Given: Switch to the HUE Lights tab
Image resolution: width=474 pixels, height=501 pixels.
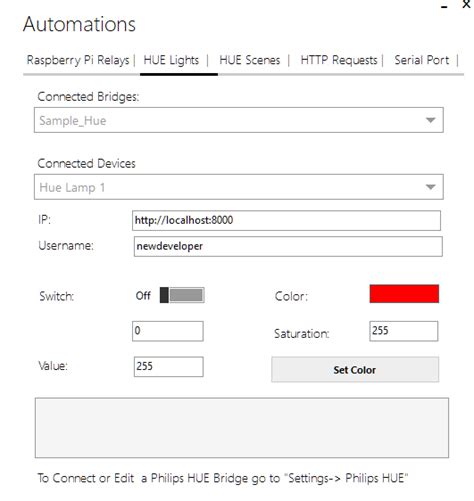Looking at the screenshot, I should pos(171,60).
